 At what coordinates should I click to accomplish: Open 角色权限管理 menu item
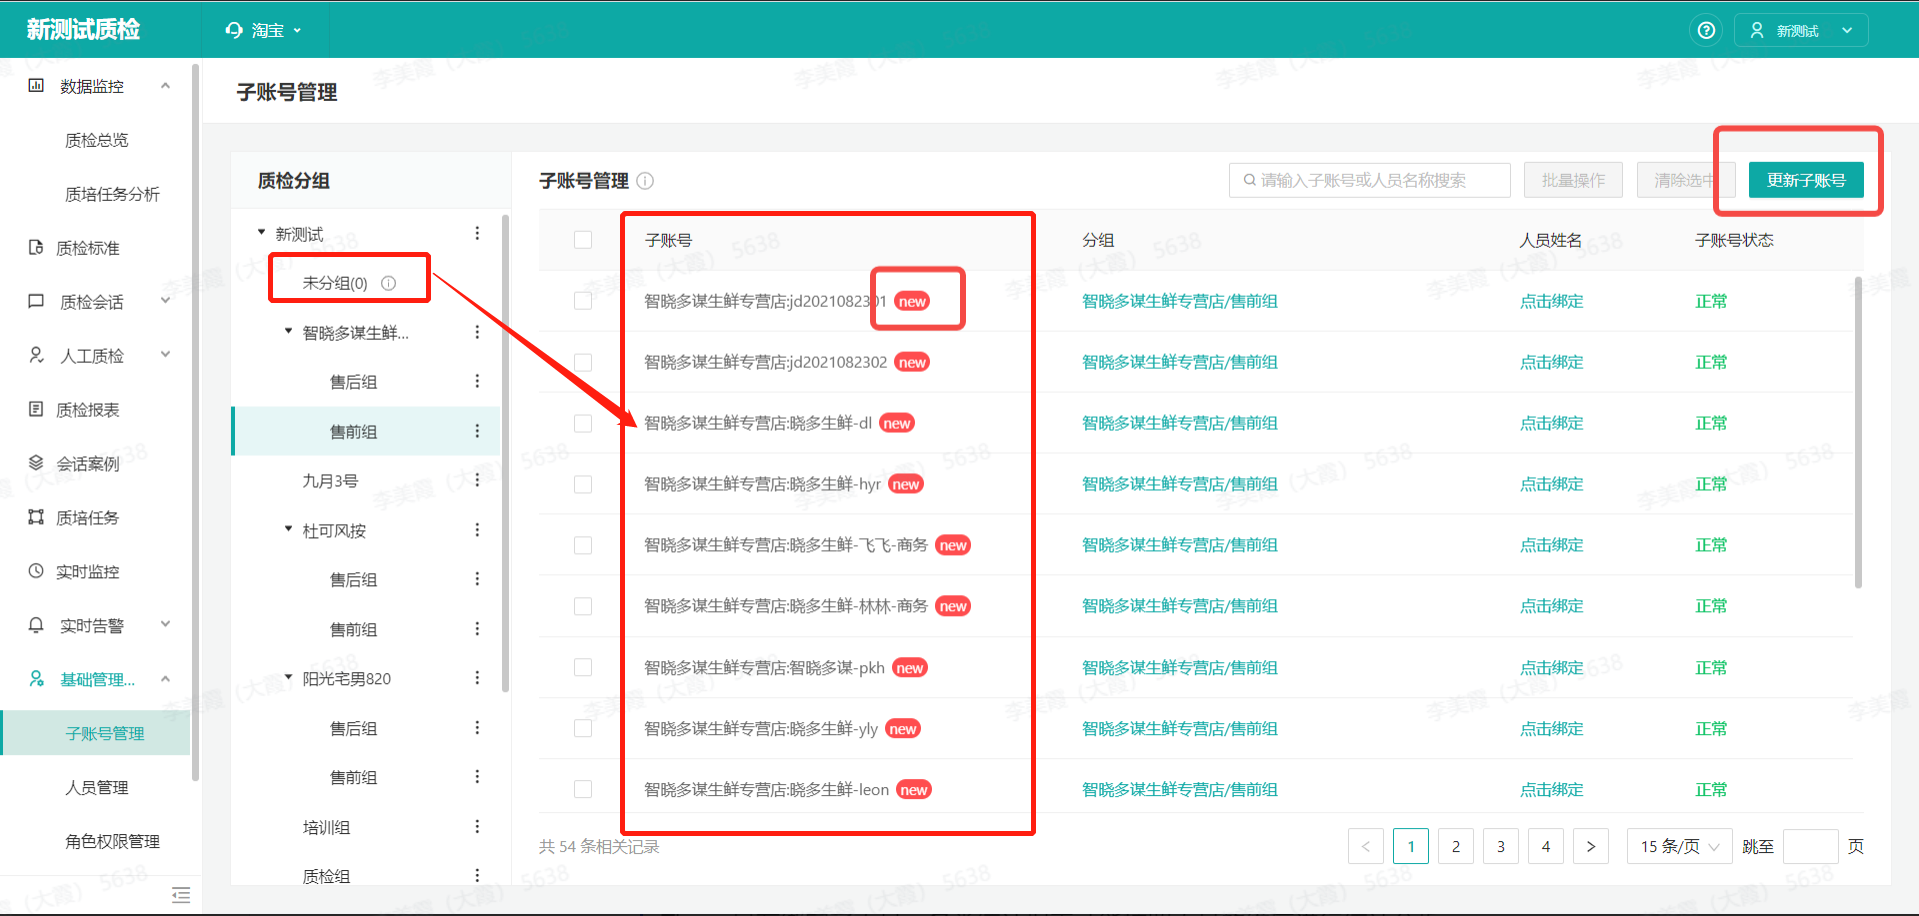click(x=112, y=842)
